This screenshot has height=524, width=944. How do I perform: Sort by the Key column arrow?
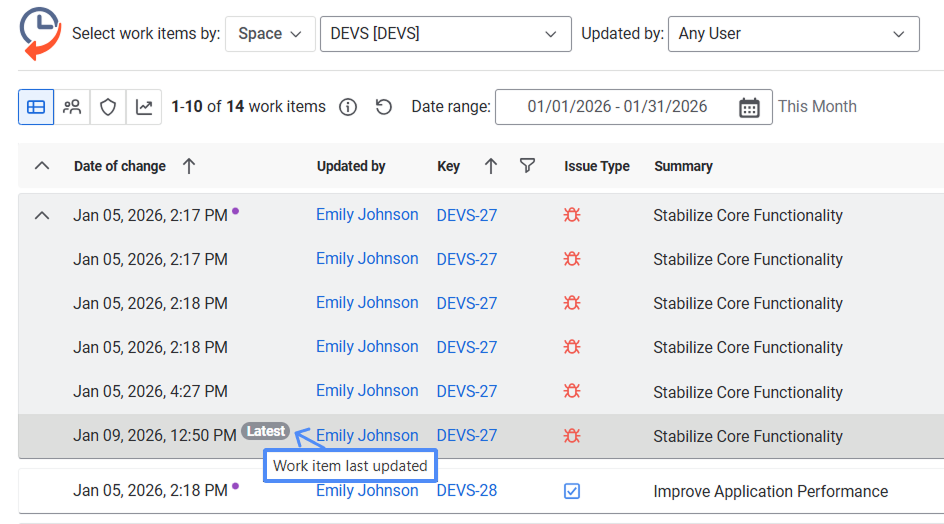click(x=490, y=166)
